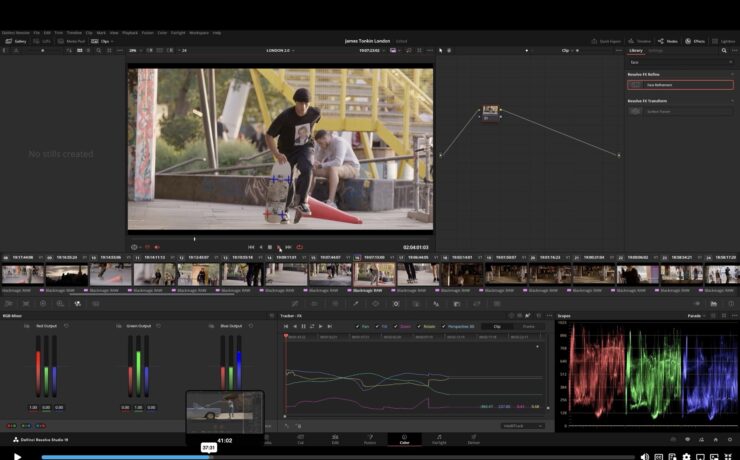
Task: Click the video player volume icon
Action: point(644,457)
